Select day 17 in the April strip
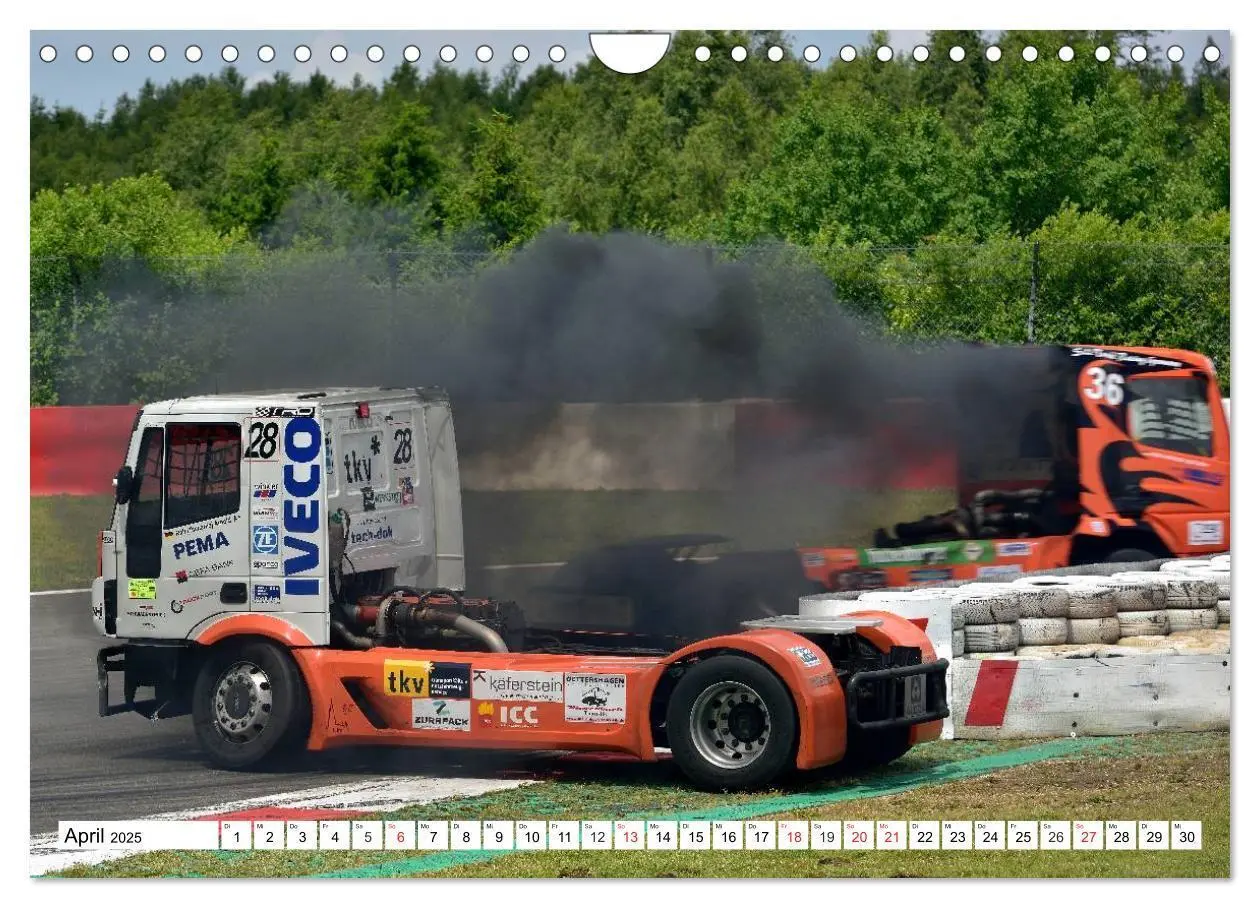Image resolution: width=1260 pixels, height=908 pixels. (x=760, y=836)
